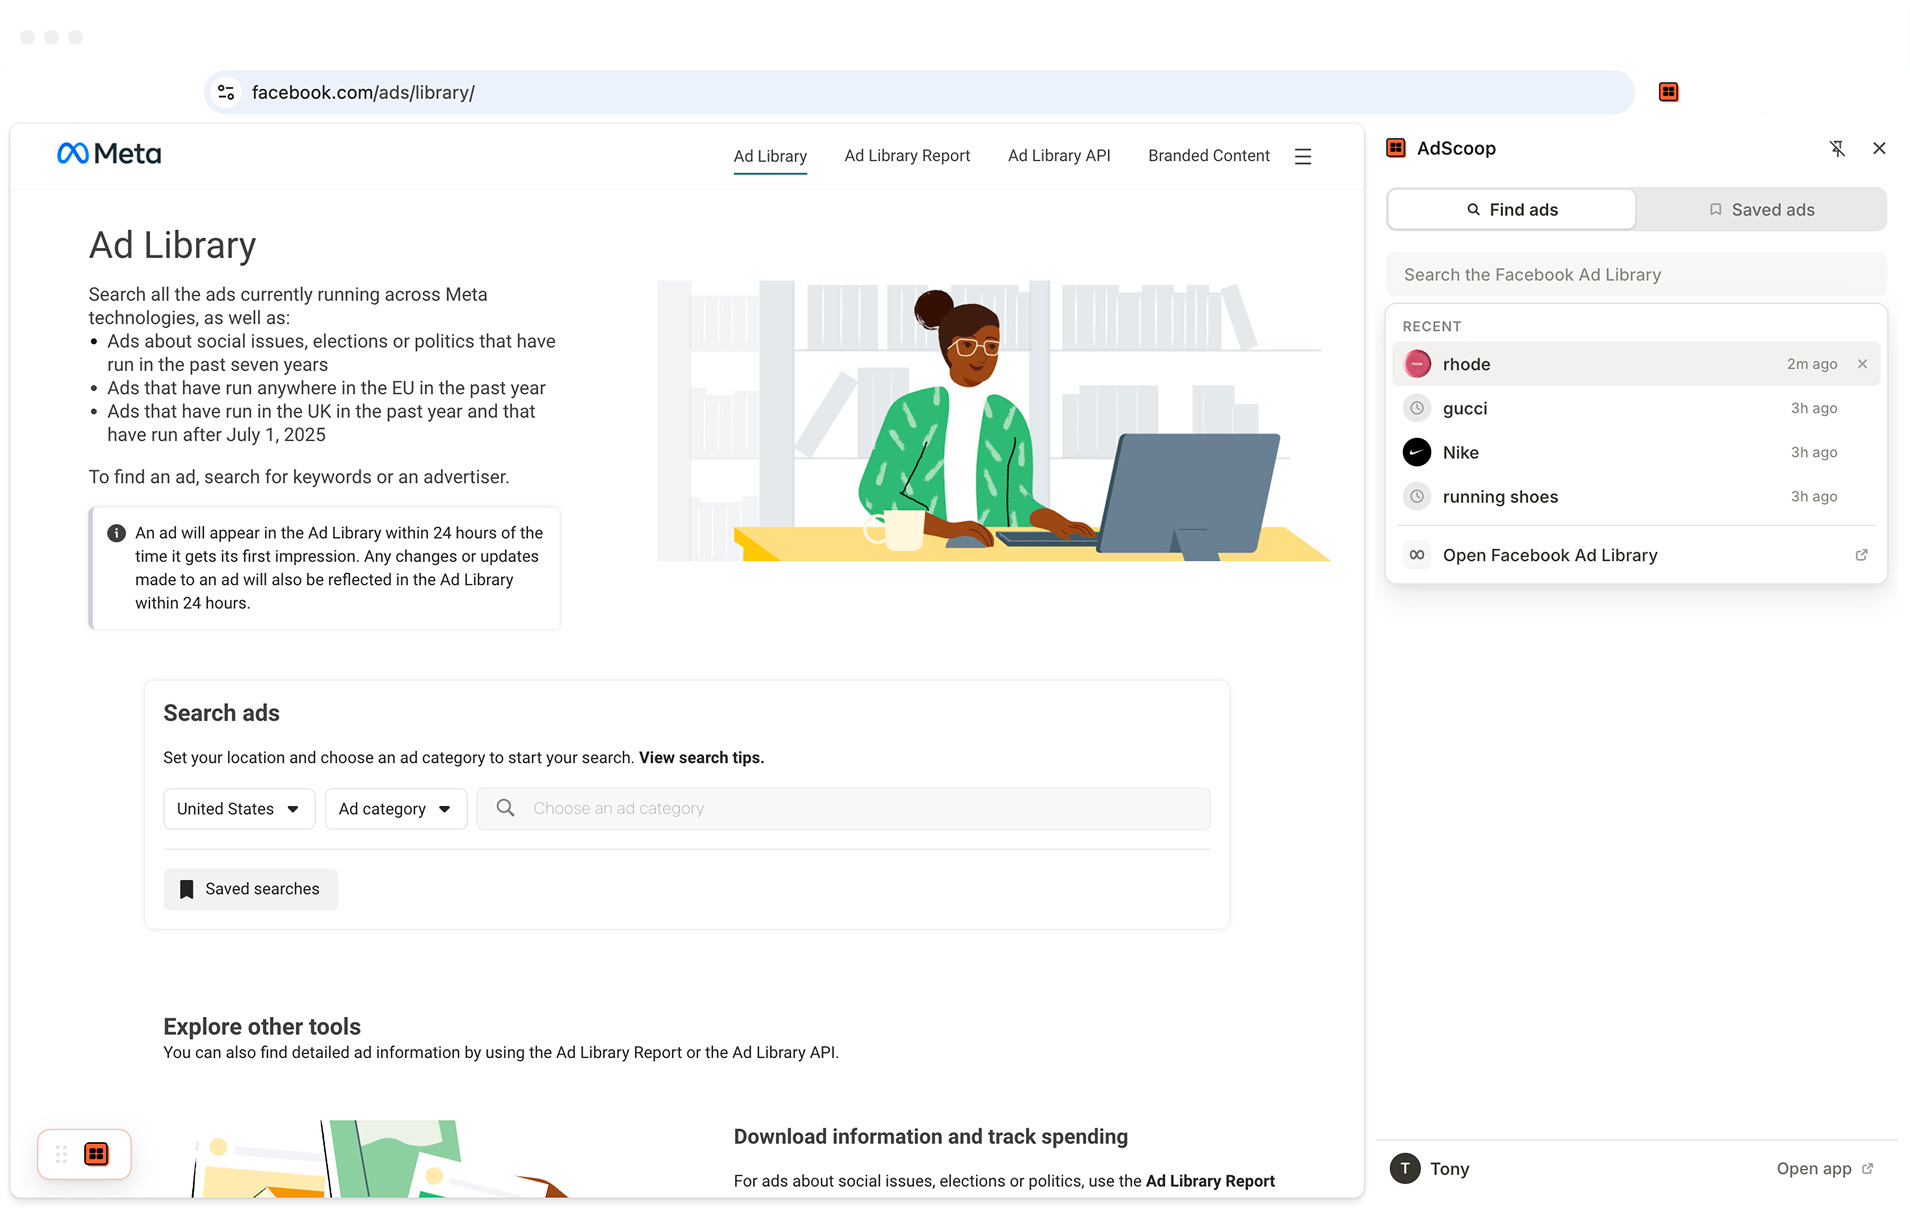This screenshot has width=1910, height=1218.
Task: Click the browser address bar
Action: (919, 92)
